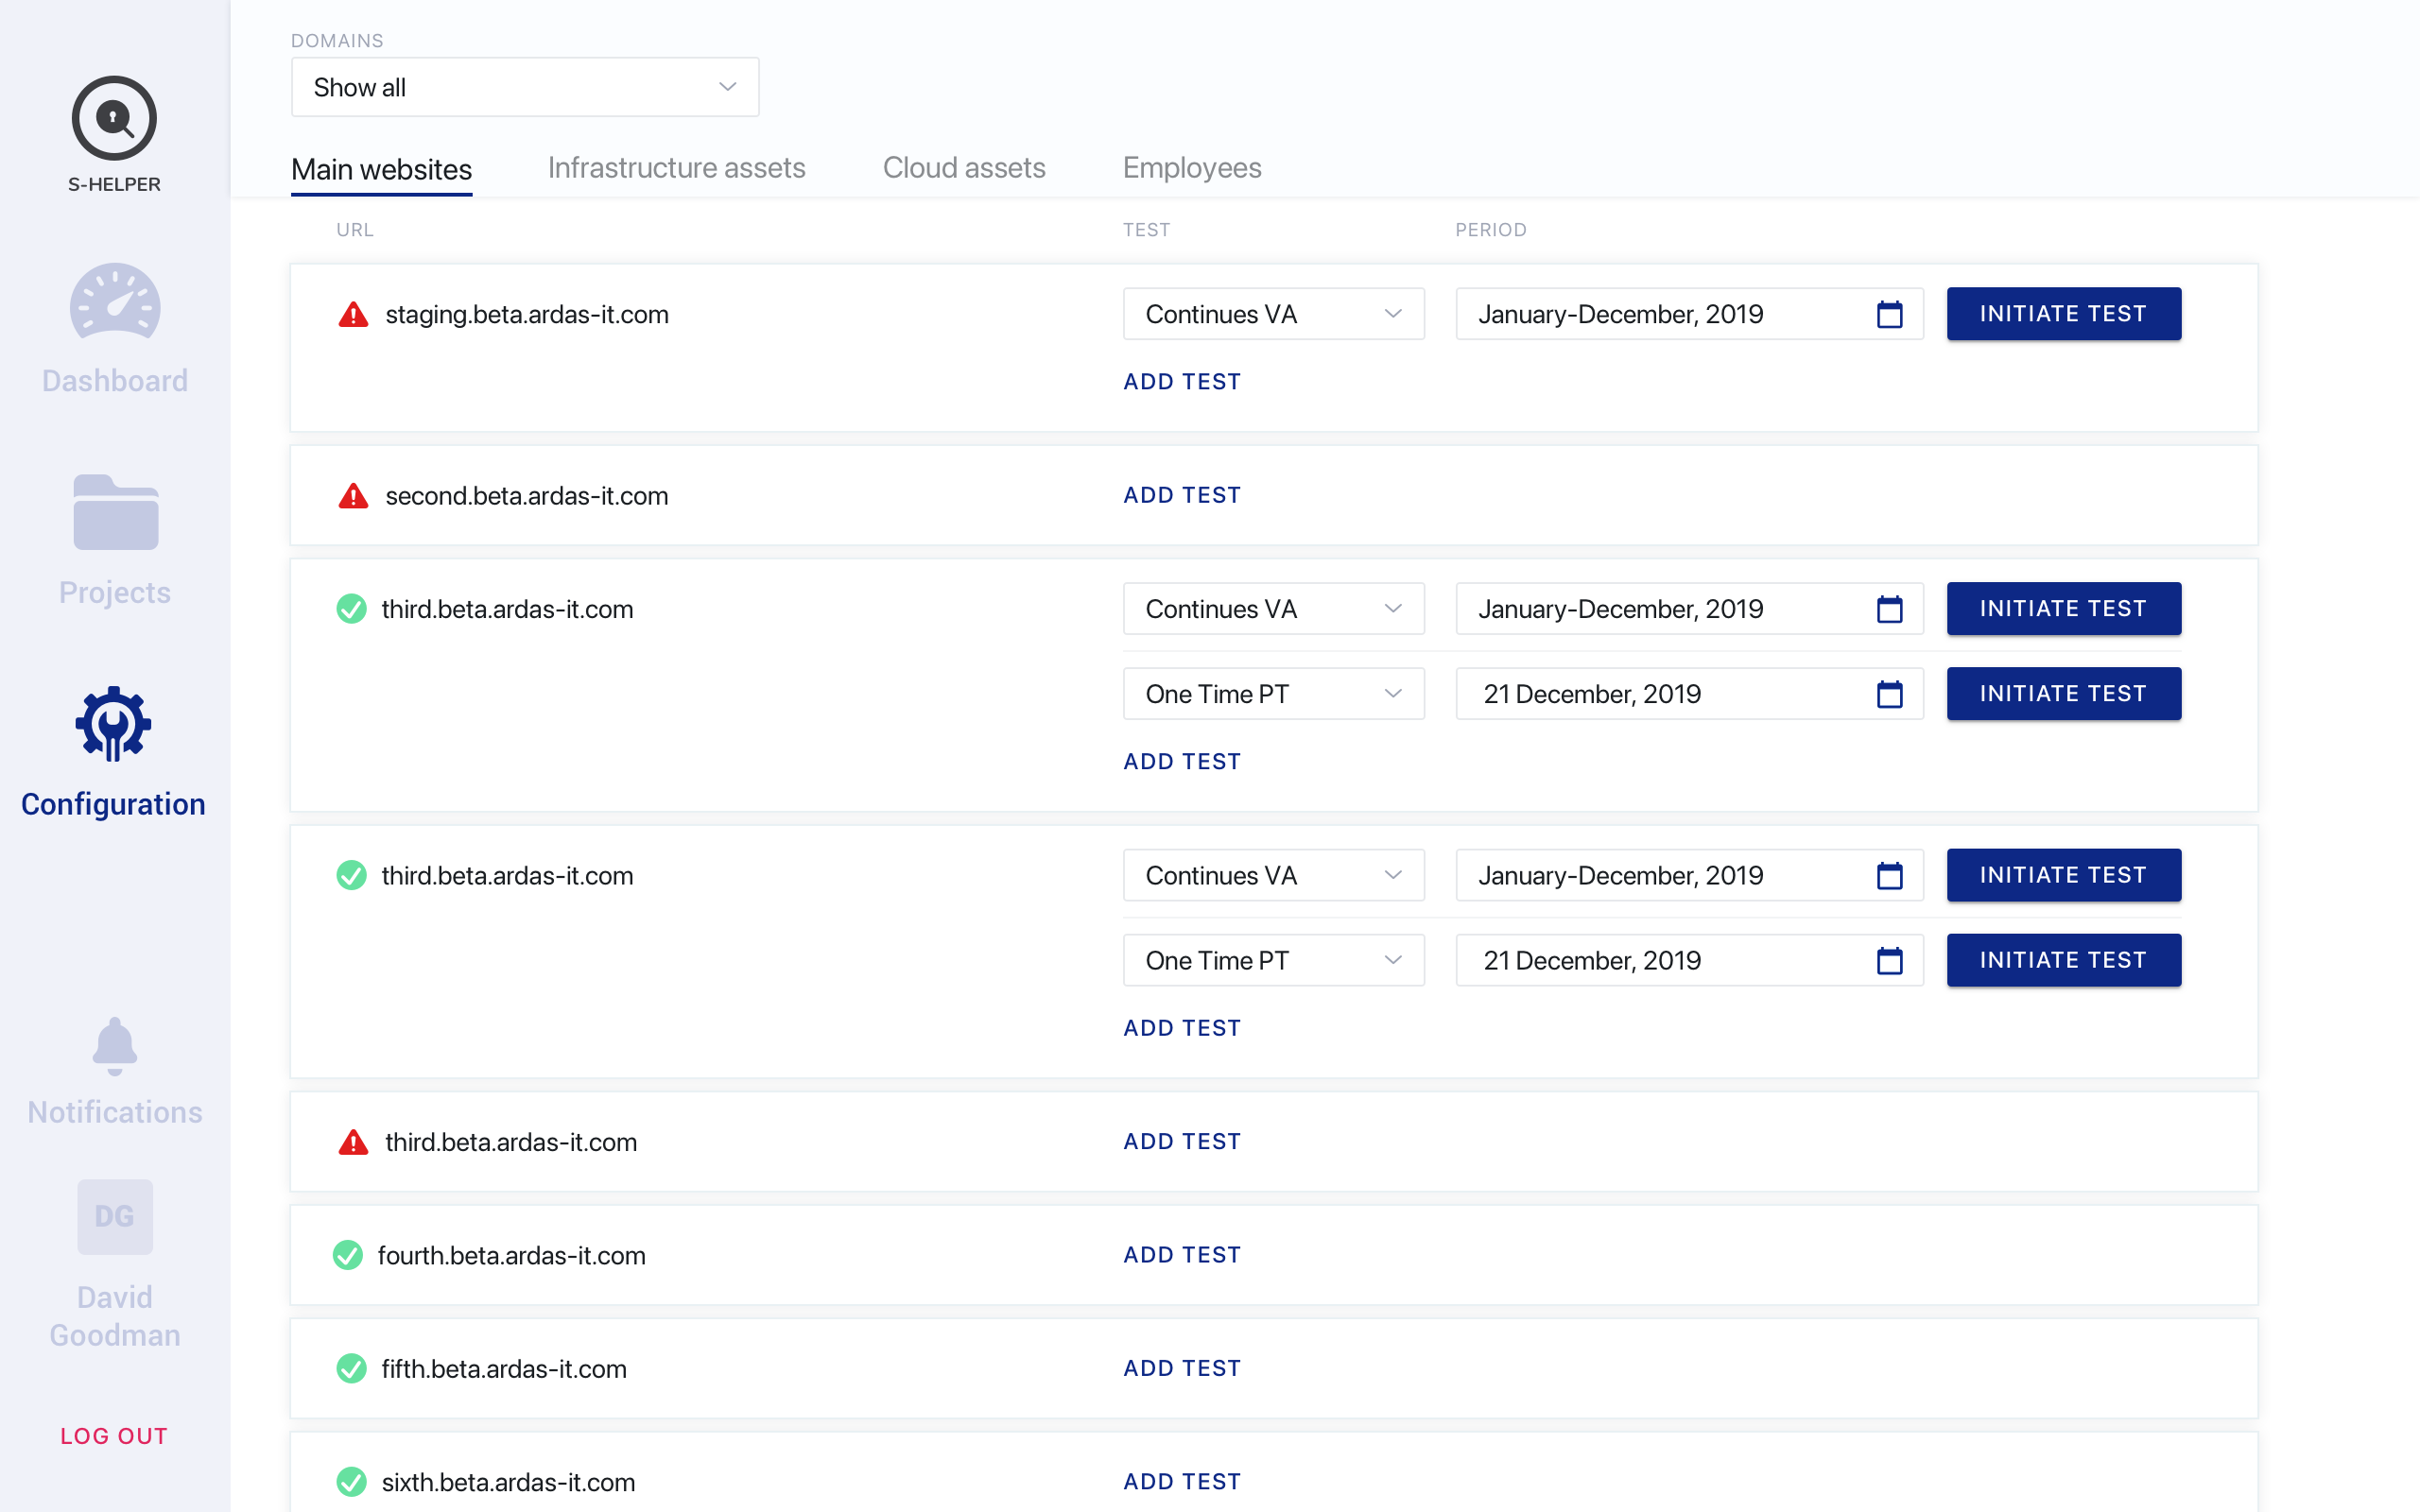The width and height of the screenshot is (2420, 1512).
Task: Switch to Infrastructure assets tab
Action: click(676, 167)
